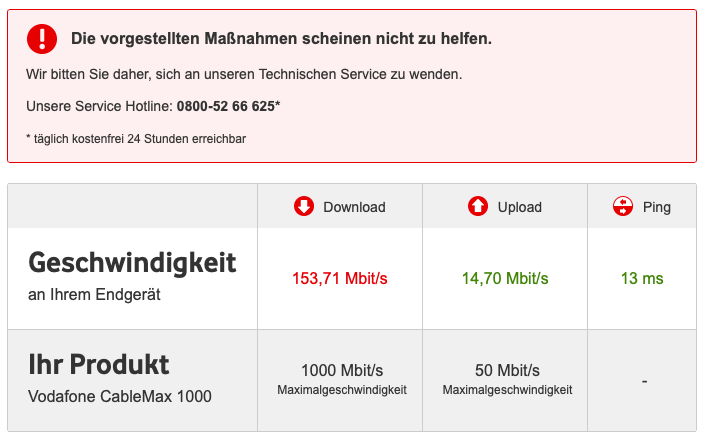Click the Ihr Produkt row heading

[x=99, y=364]
